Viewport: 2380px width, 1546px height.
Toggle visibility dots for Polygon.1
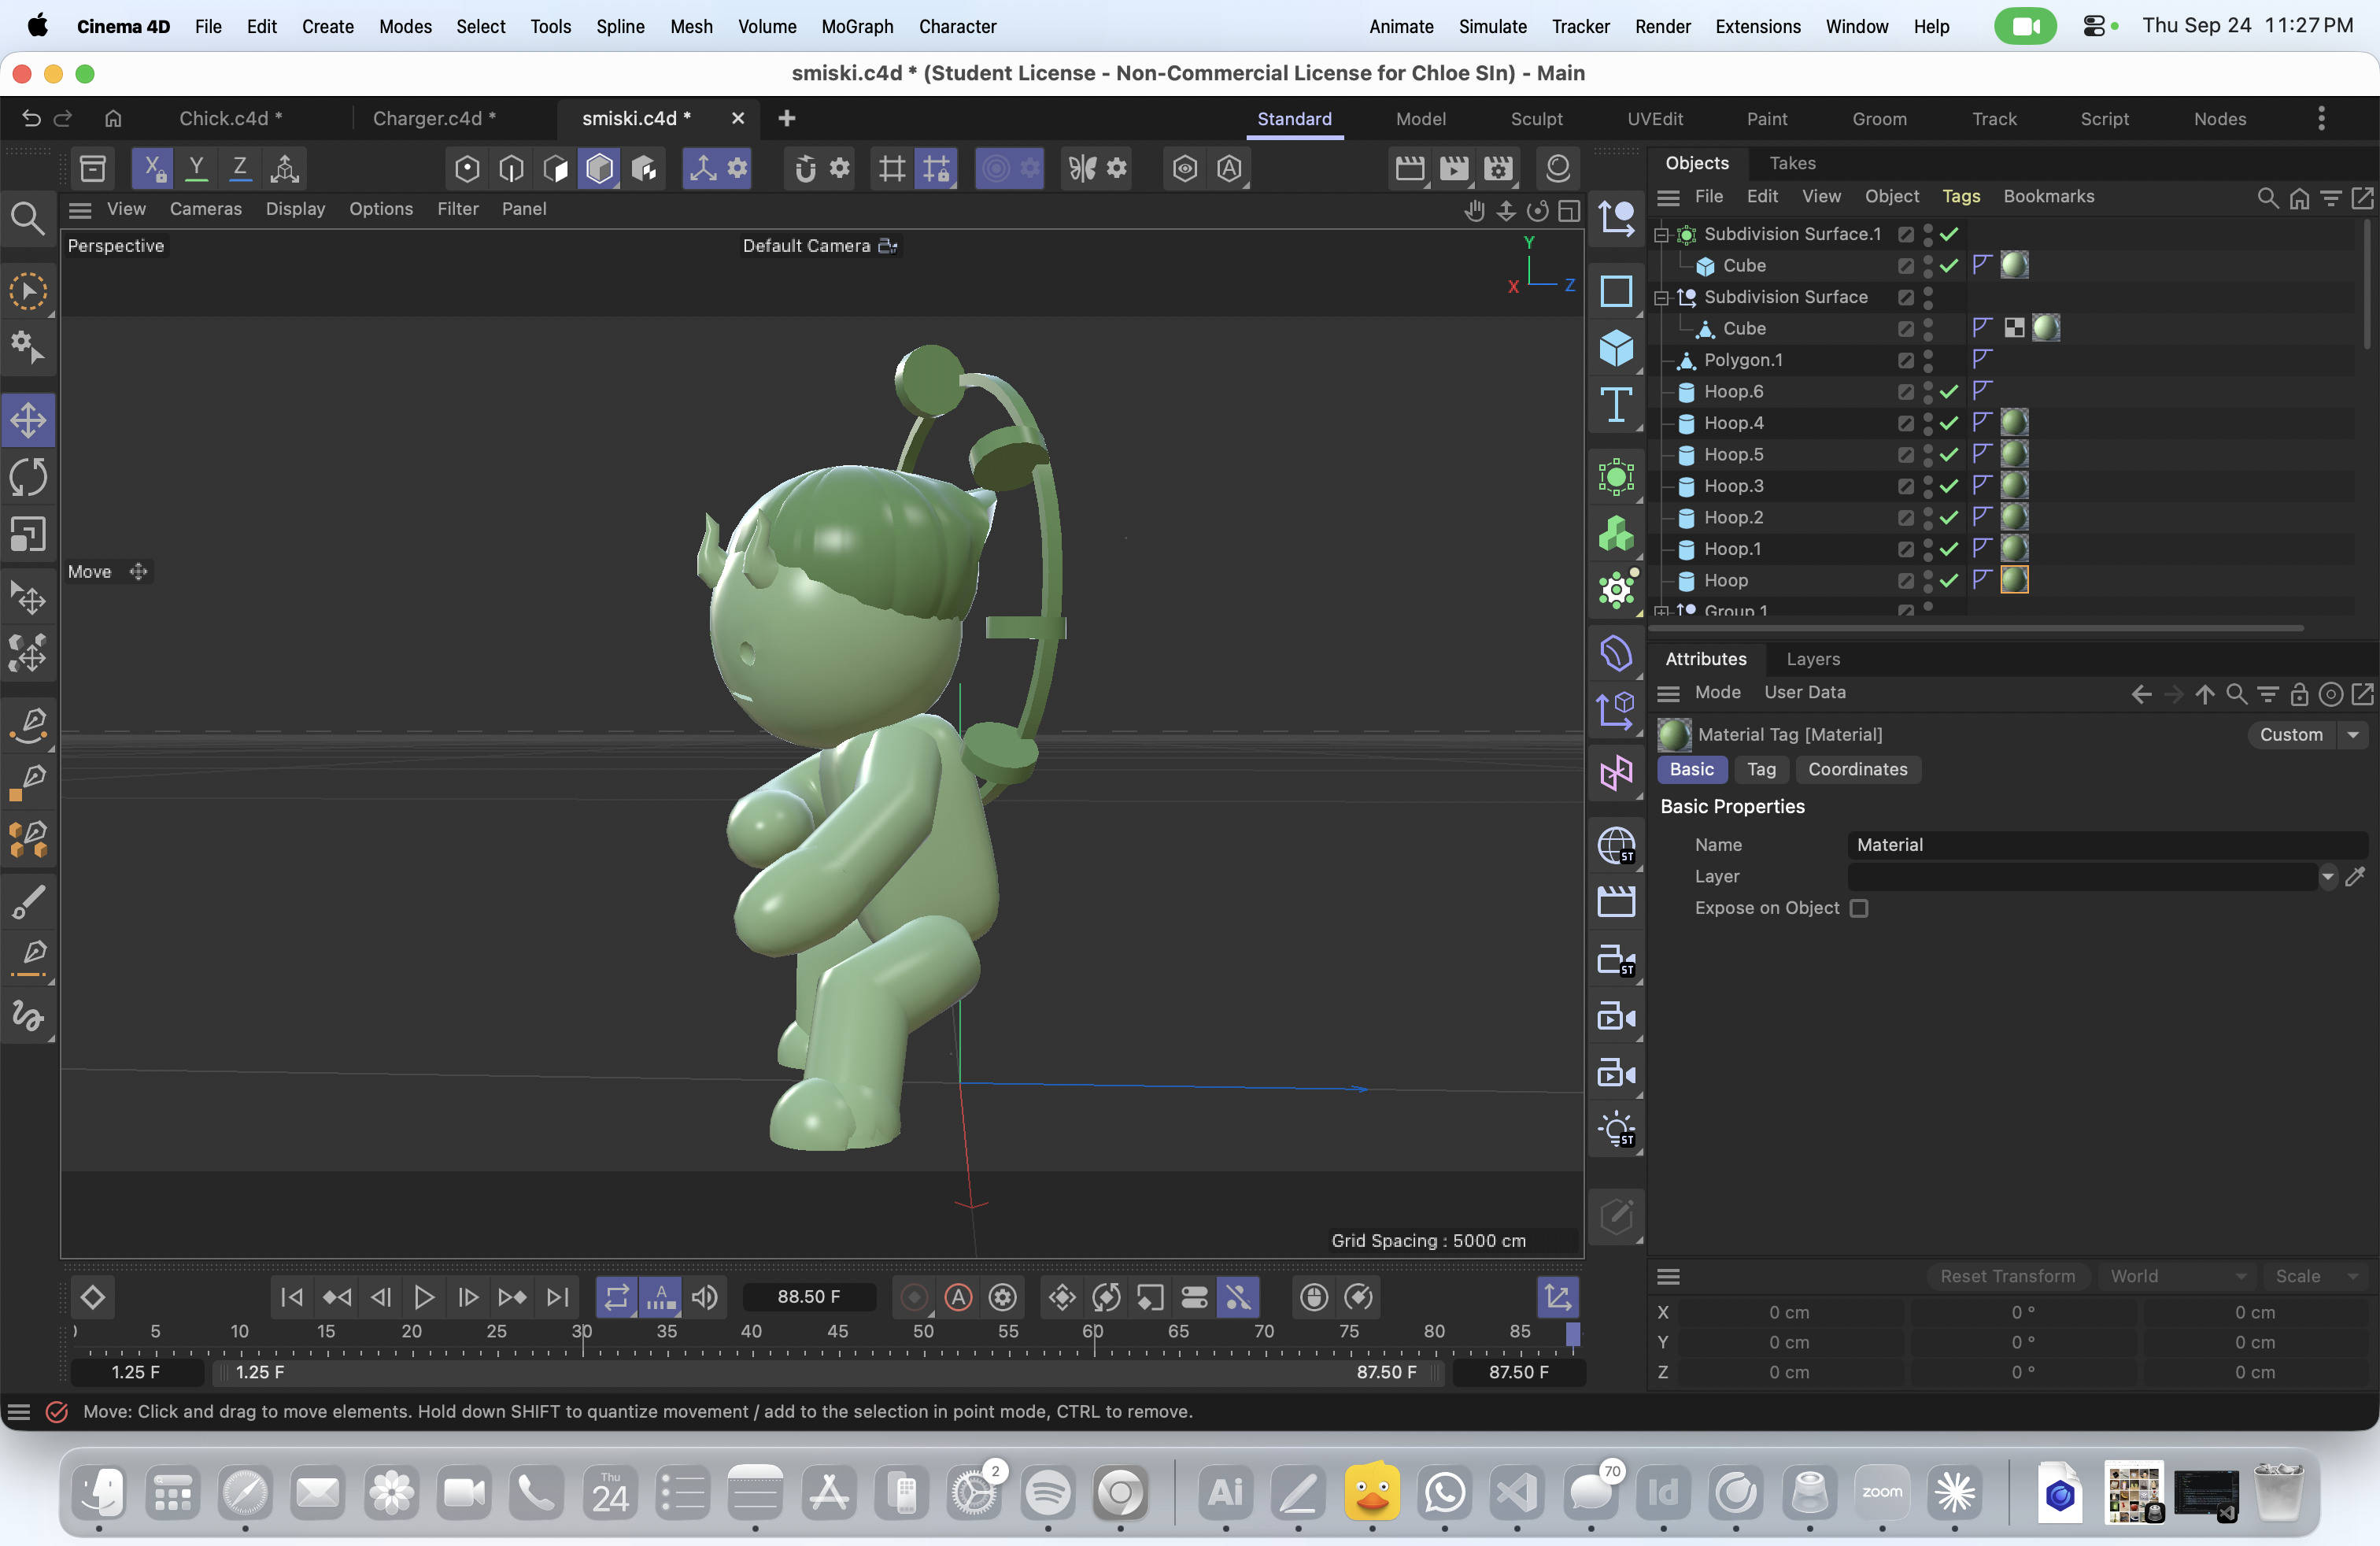(1928, 360)
